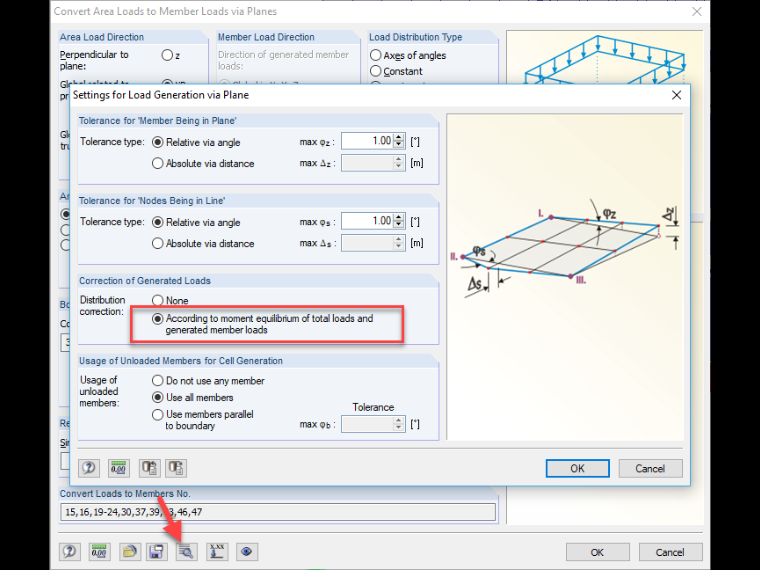The width and height of the screenshot is (760, 570).
Task: Click 'Convert Loads to Members No.' label
Action: click(x=125, y=493)
